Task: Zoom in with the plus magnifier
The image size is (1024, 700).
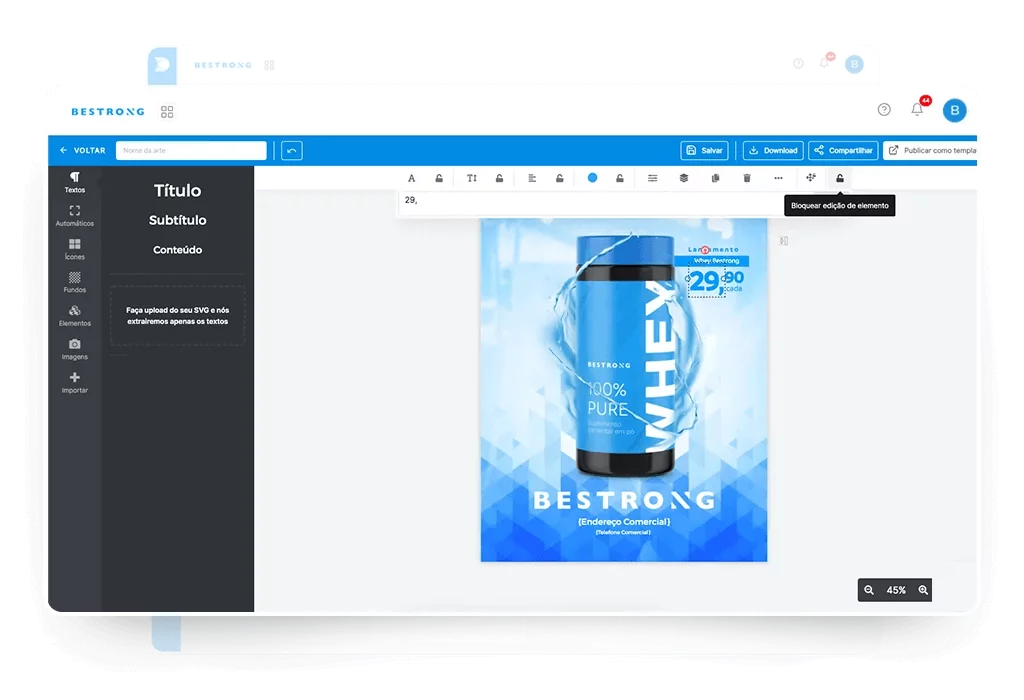Action: [923, 590]
